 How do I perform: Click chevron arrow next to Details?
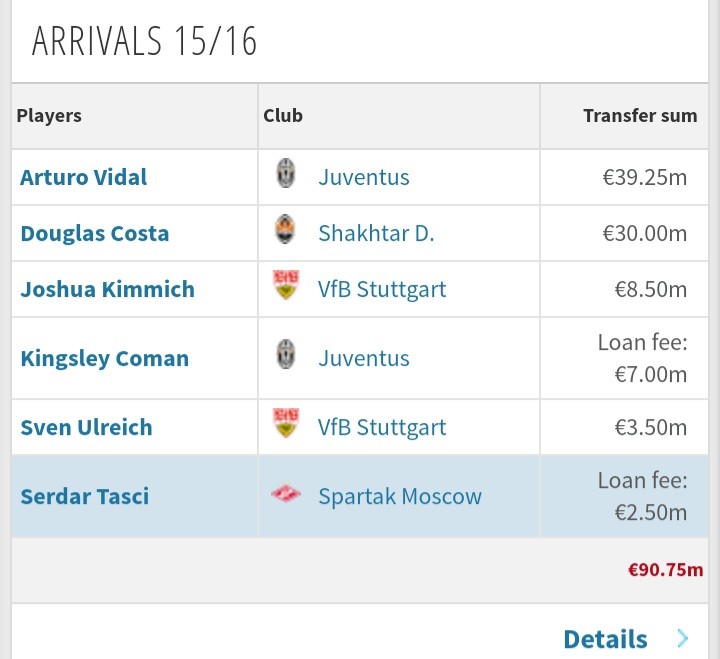pos(682,638)
